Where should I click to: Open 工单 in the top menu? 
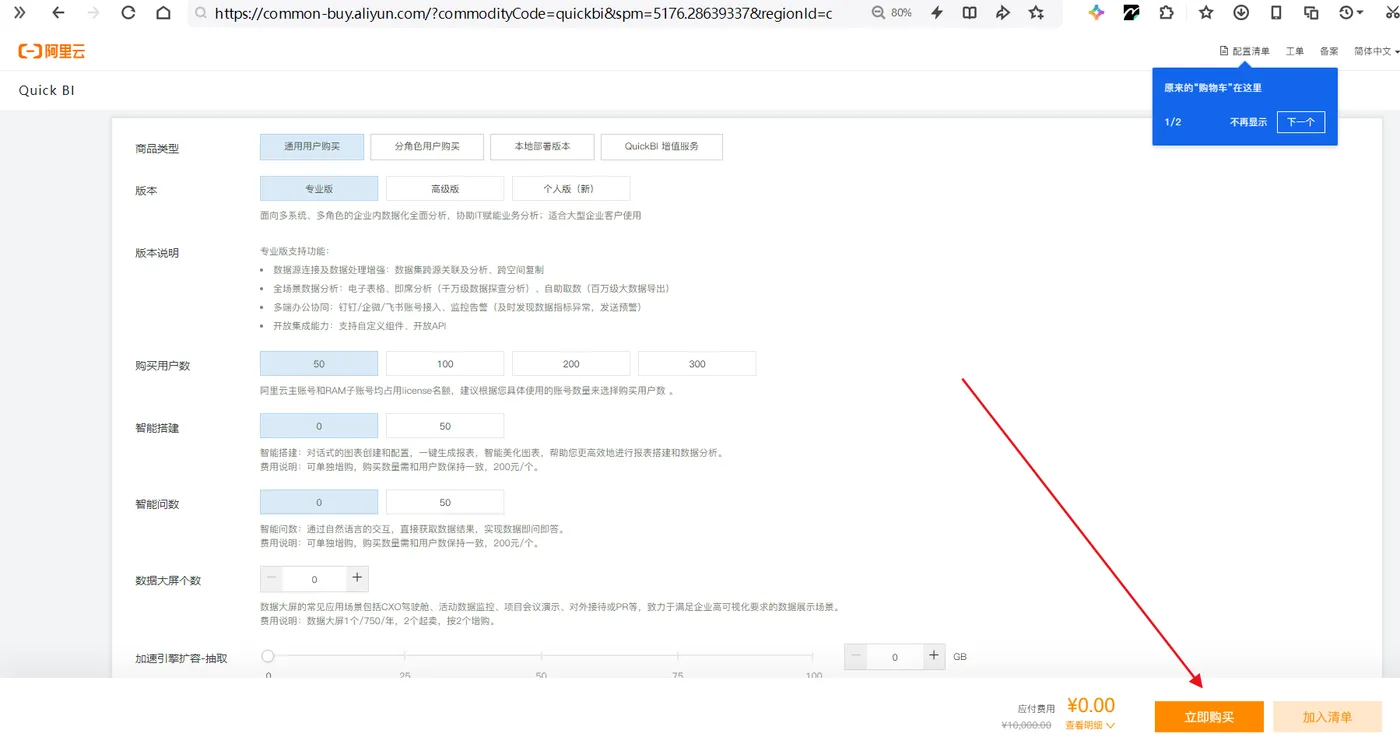(x=1295, y=51)
